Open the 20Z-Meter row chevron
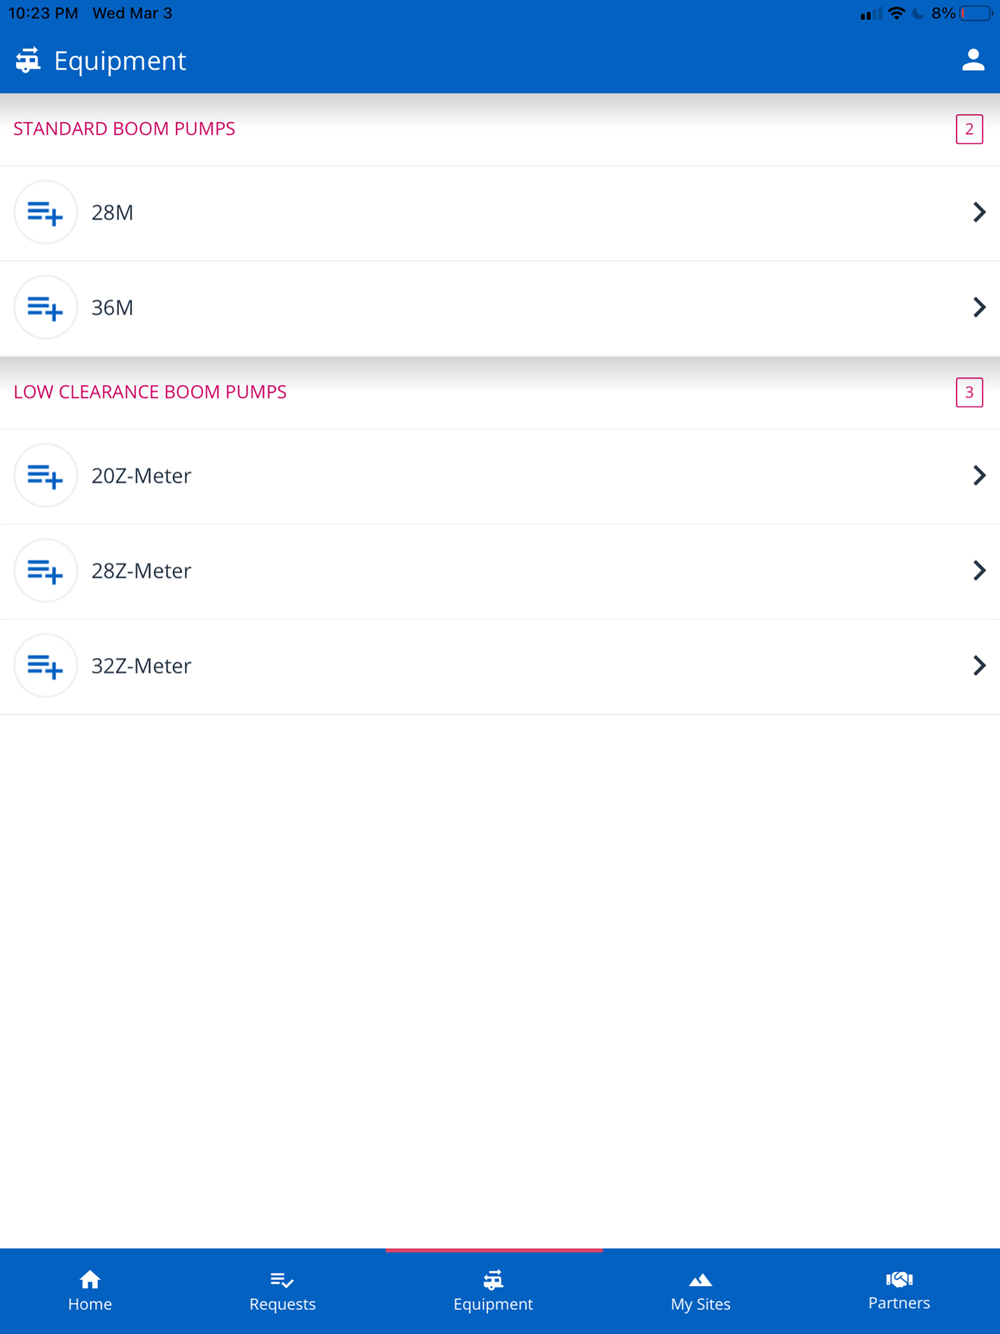The width and height of the screenshot is (1000, 1334). coord(979,475)
